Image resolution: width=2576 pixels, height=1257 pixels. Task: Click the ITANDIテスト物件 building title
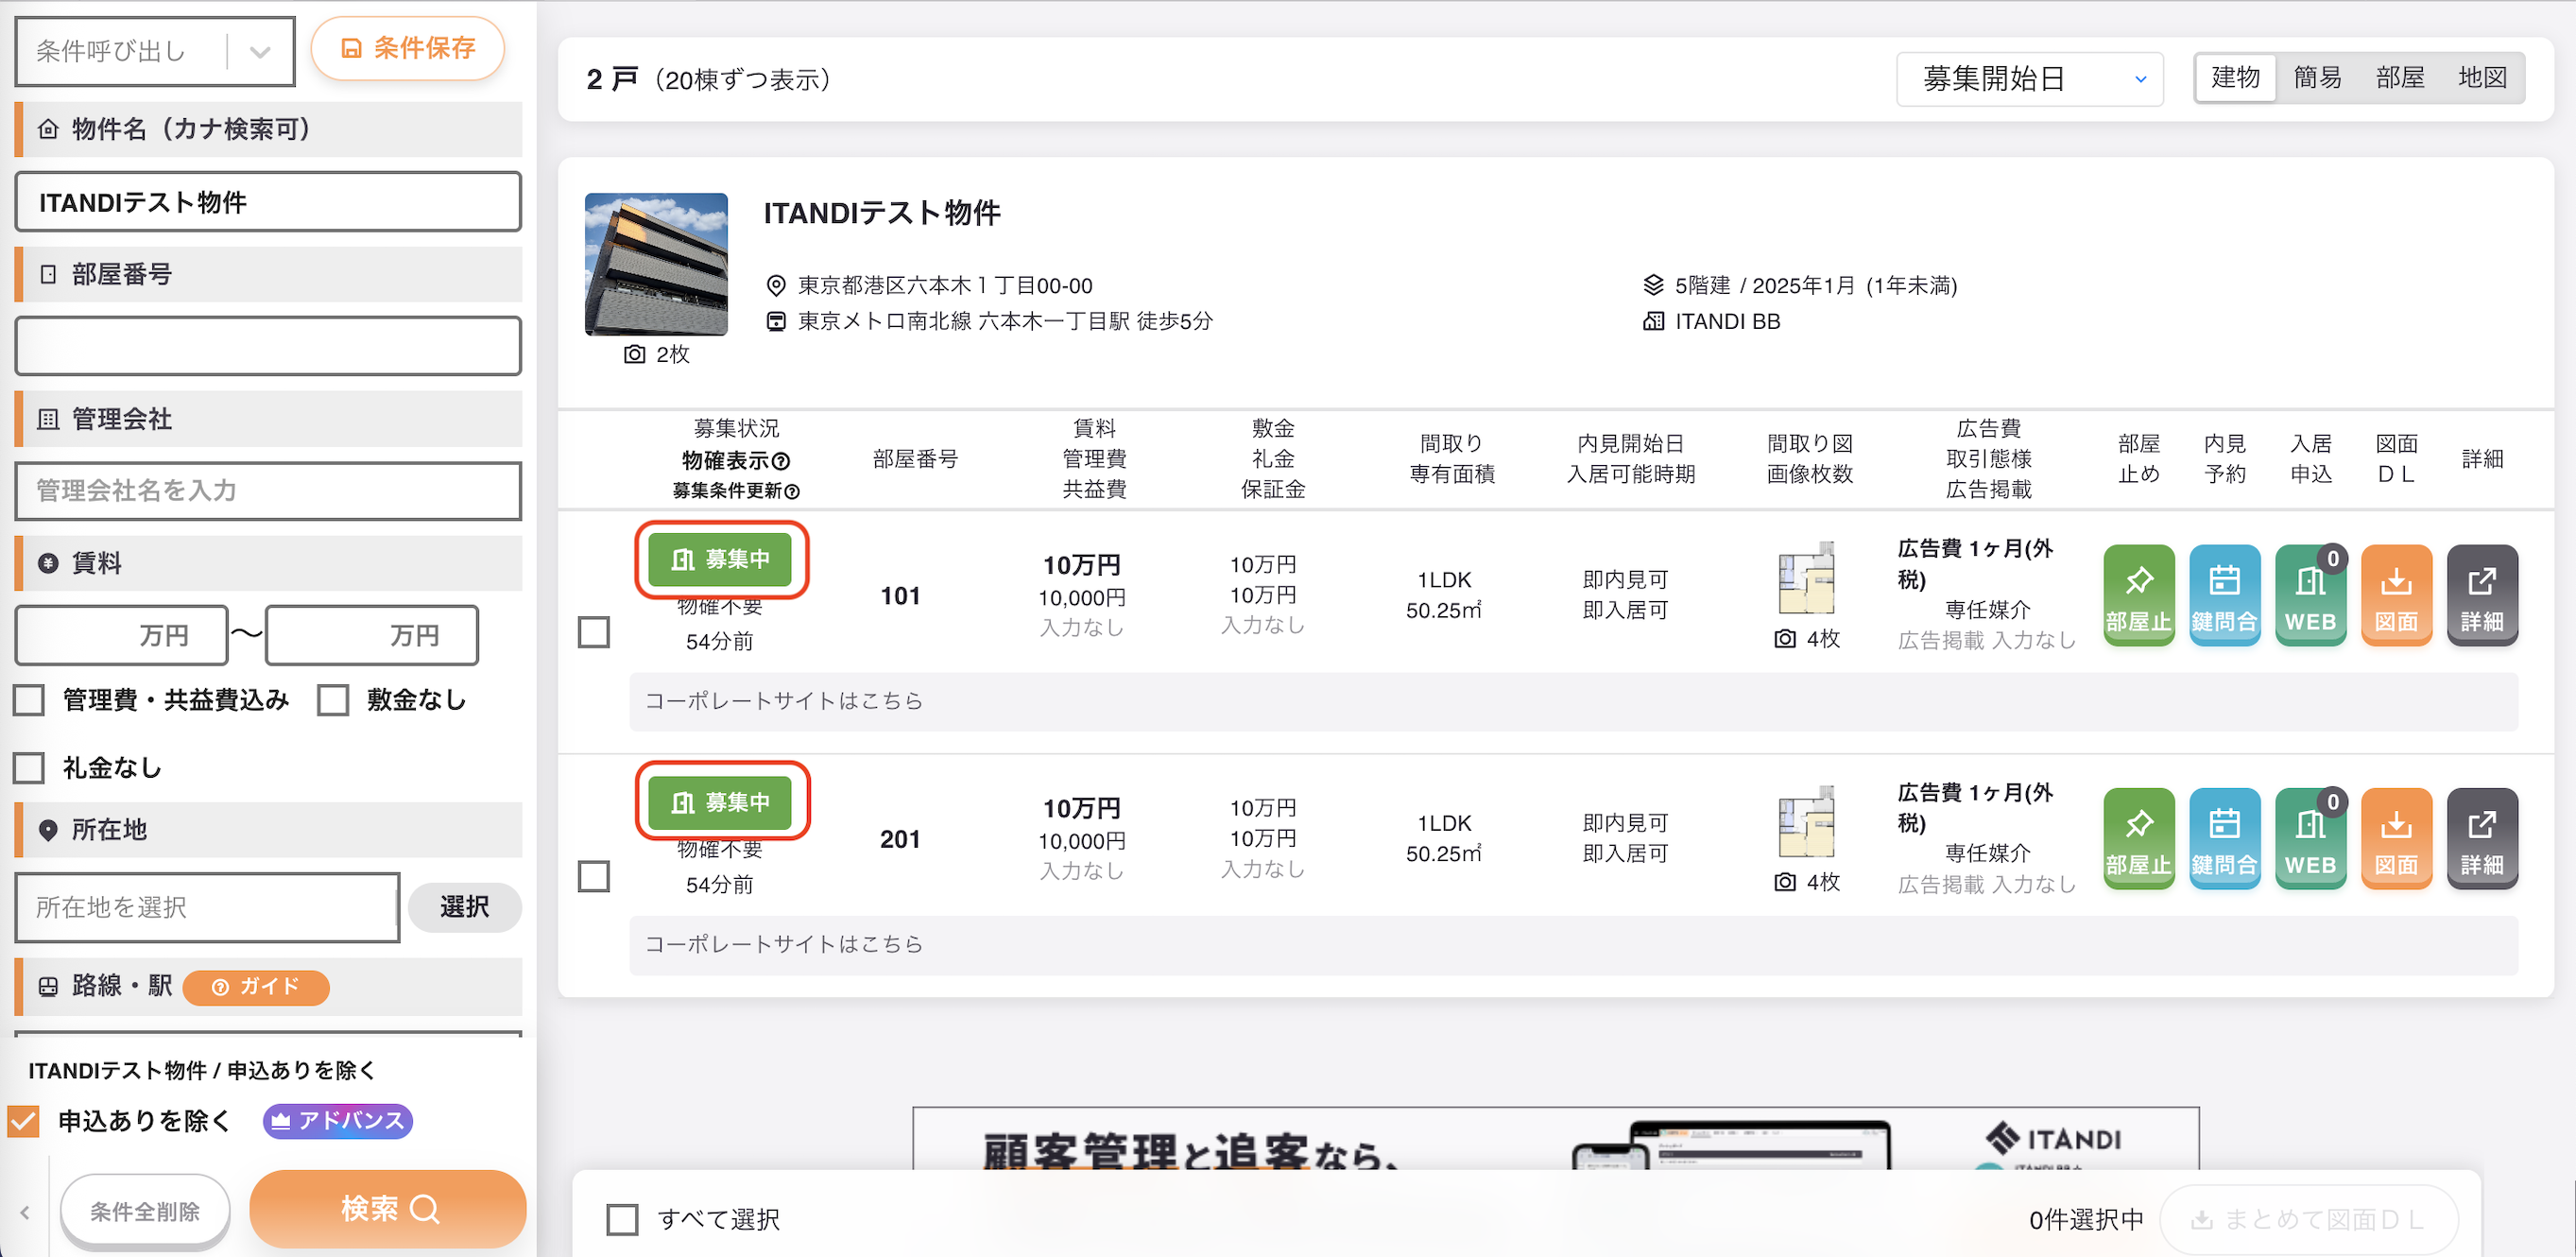point(882,212)
